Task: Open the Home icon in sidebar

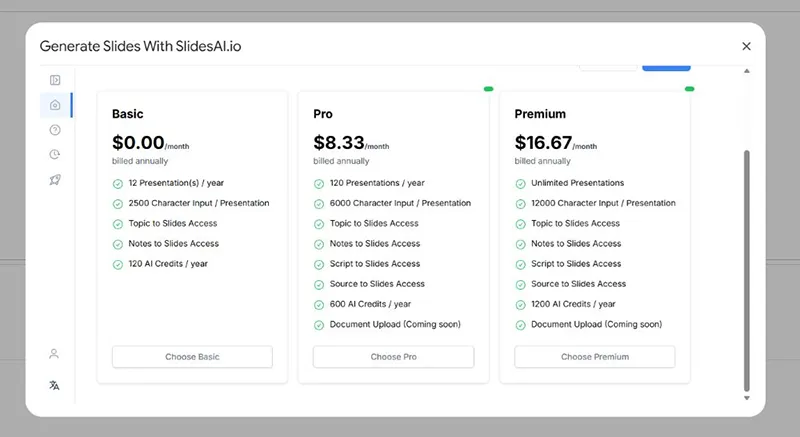Action: coord(55,105)
